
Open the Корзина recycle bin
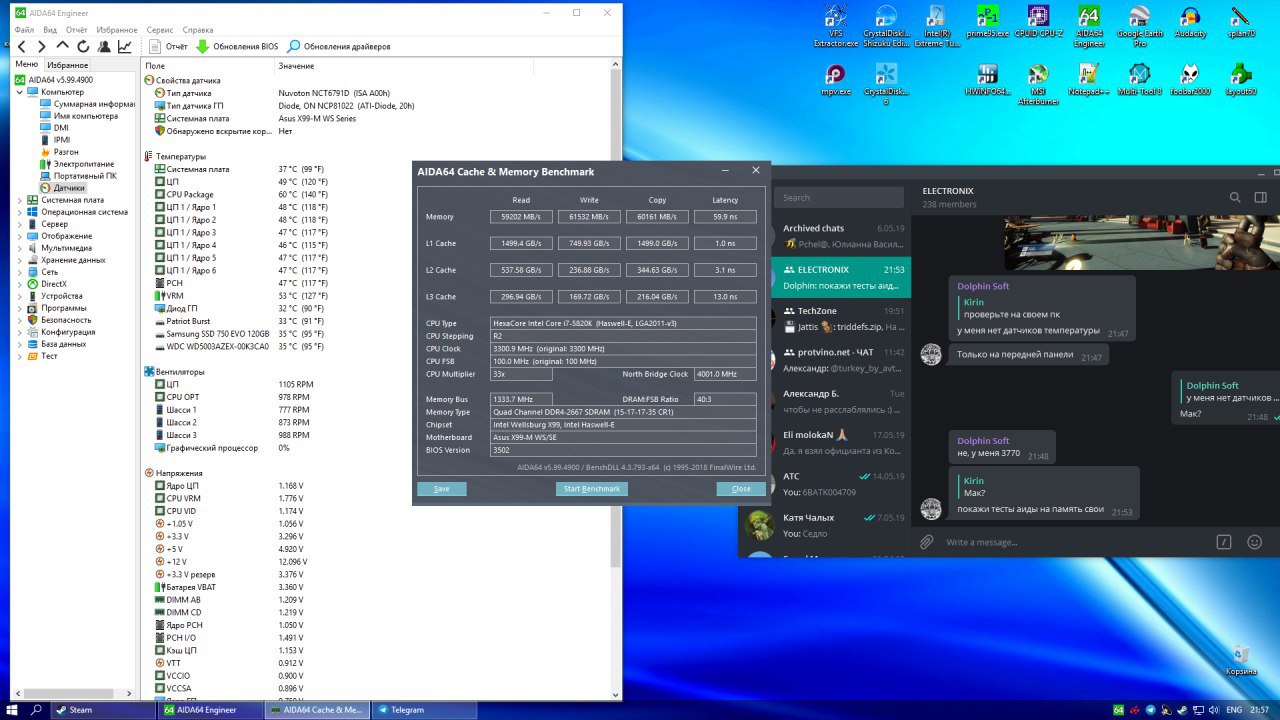[1241, 660]
